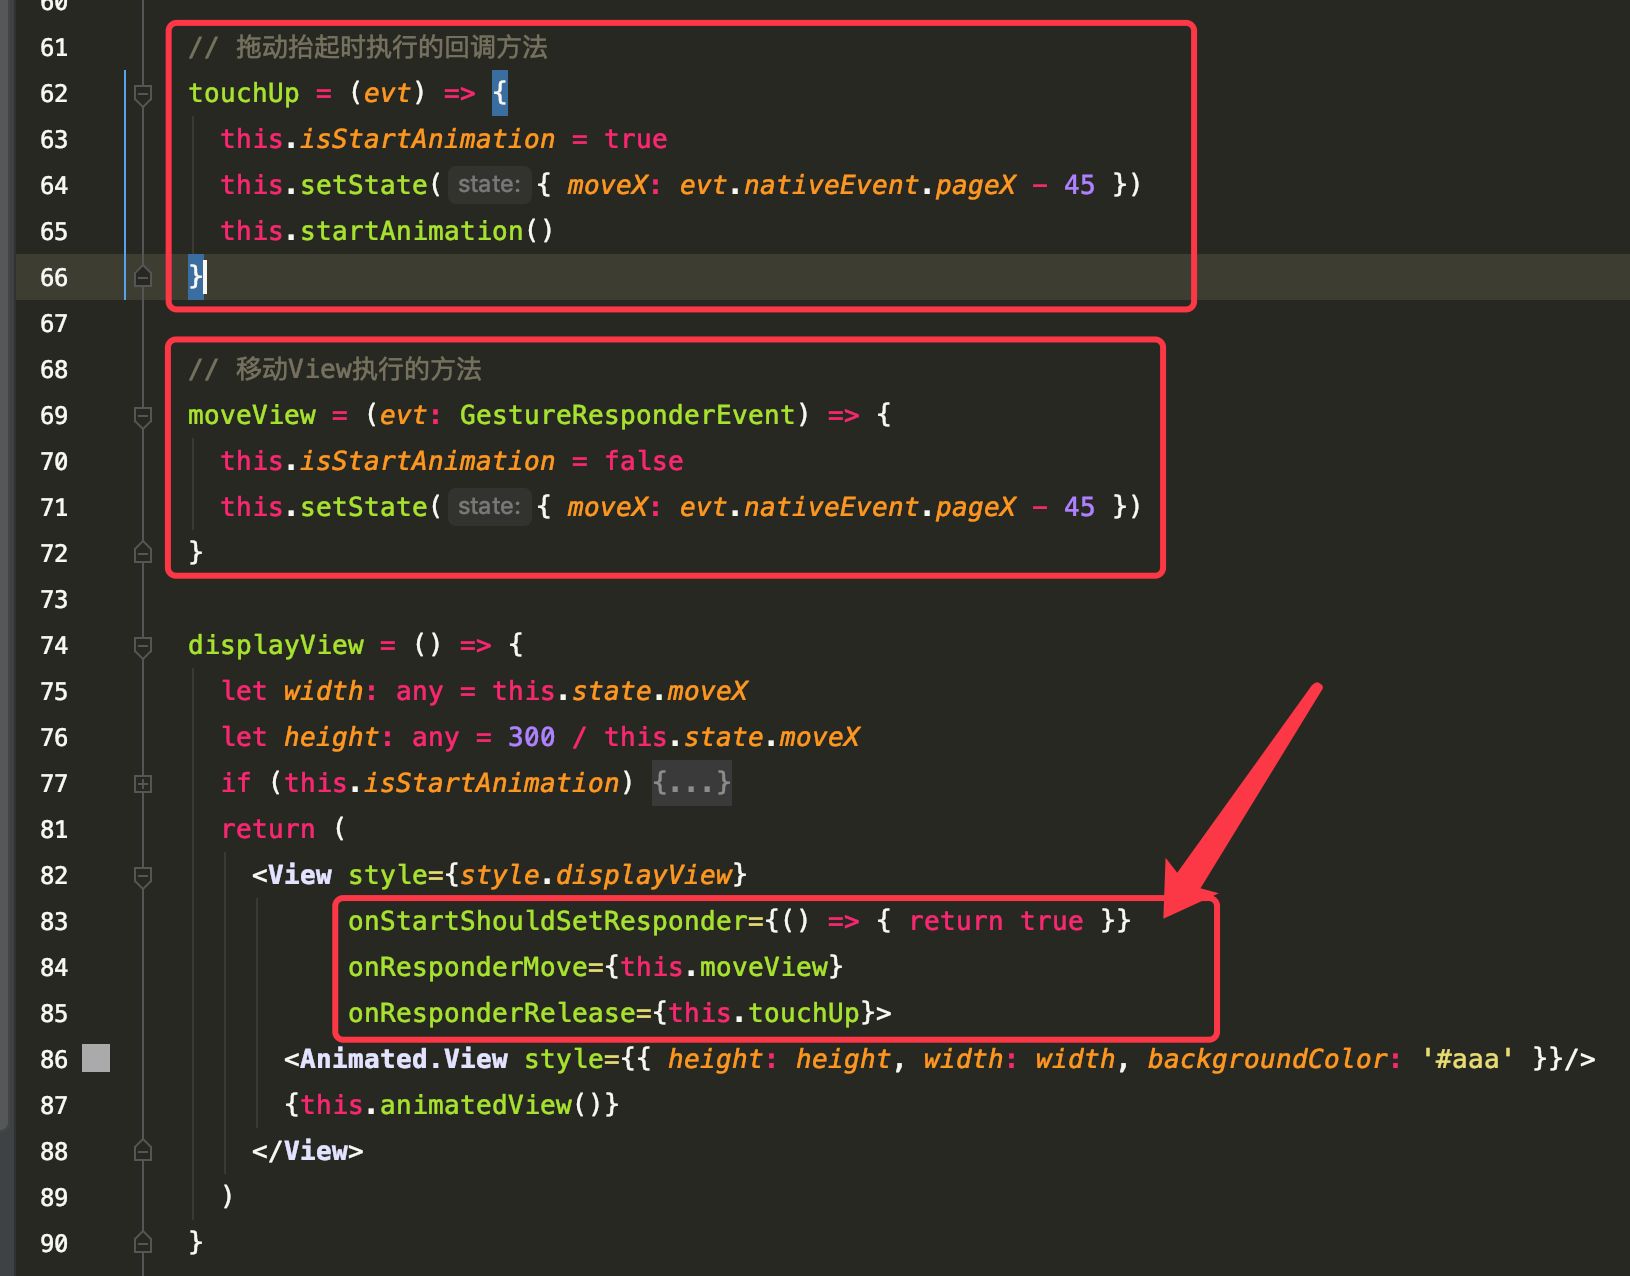Expand the collapsed {...} code placeholder
This screenshot has width=1630, height=1276.
tap(692, 783)
